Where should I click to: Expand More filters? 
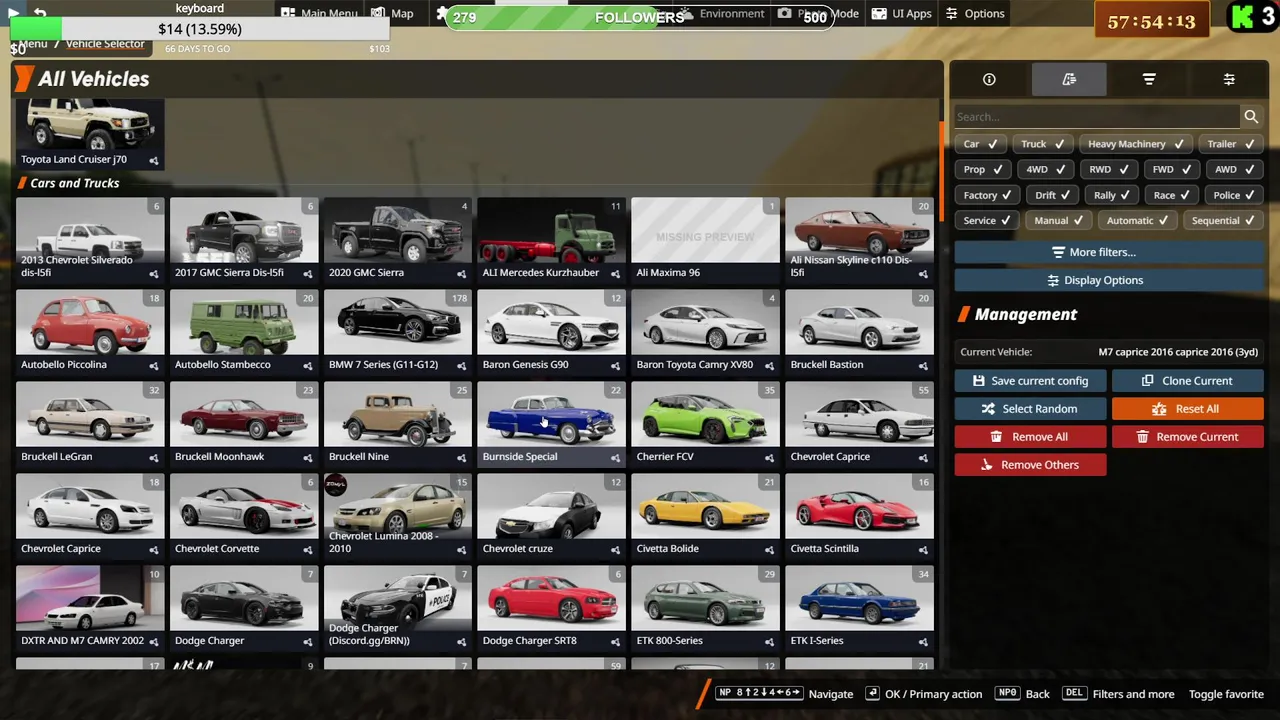[x=1109, y=252]
